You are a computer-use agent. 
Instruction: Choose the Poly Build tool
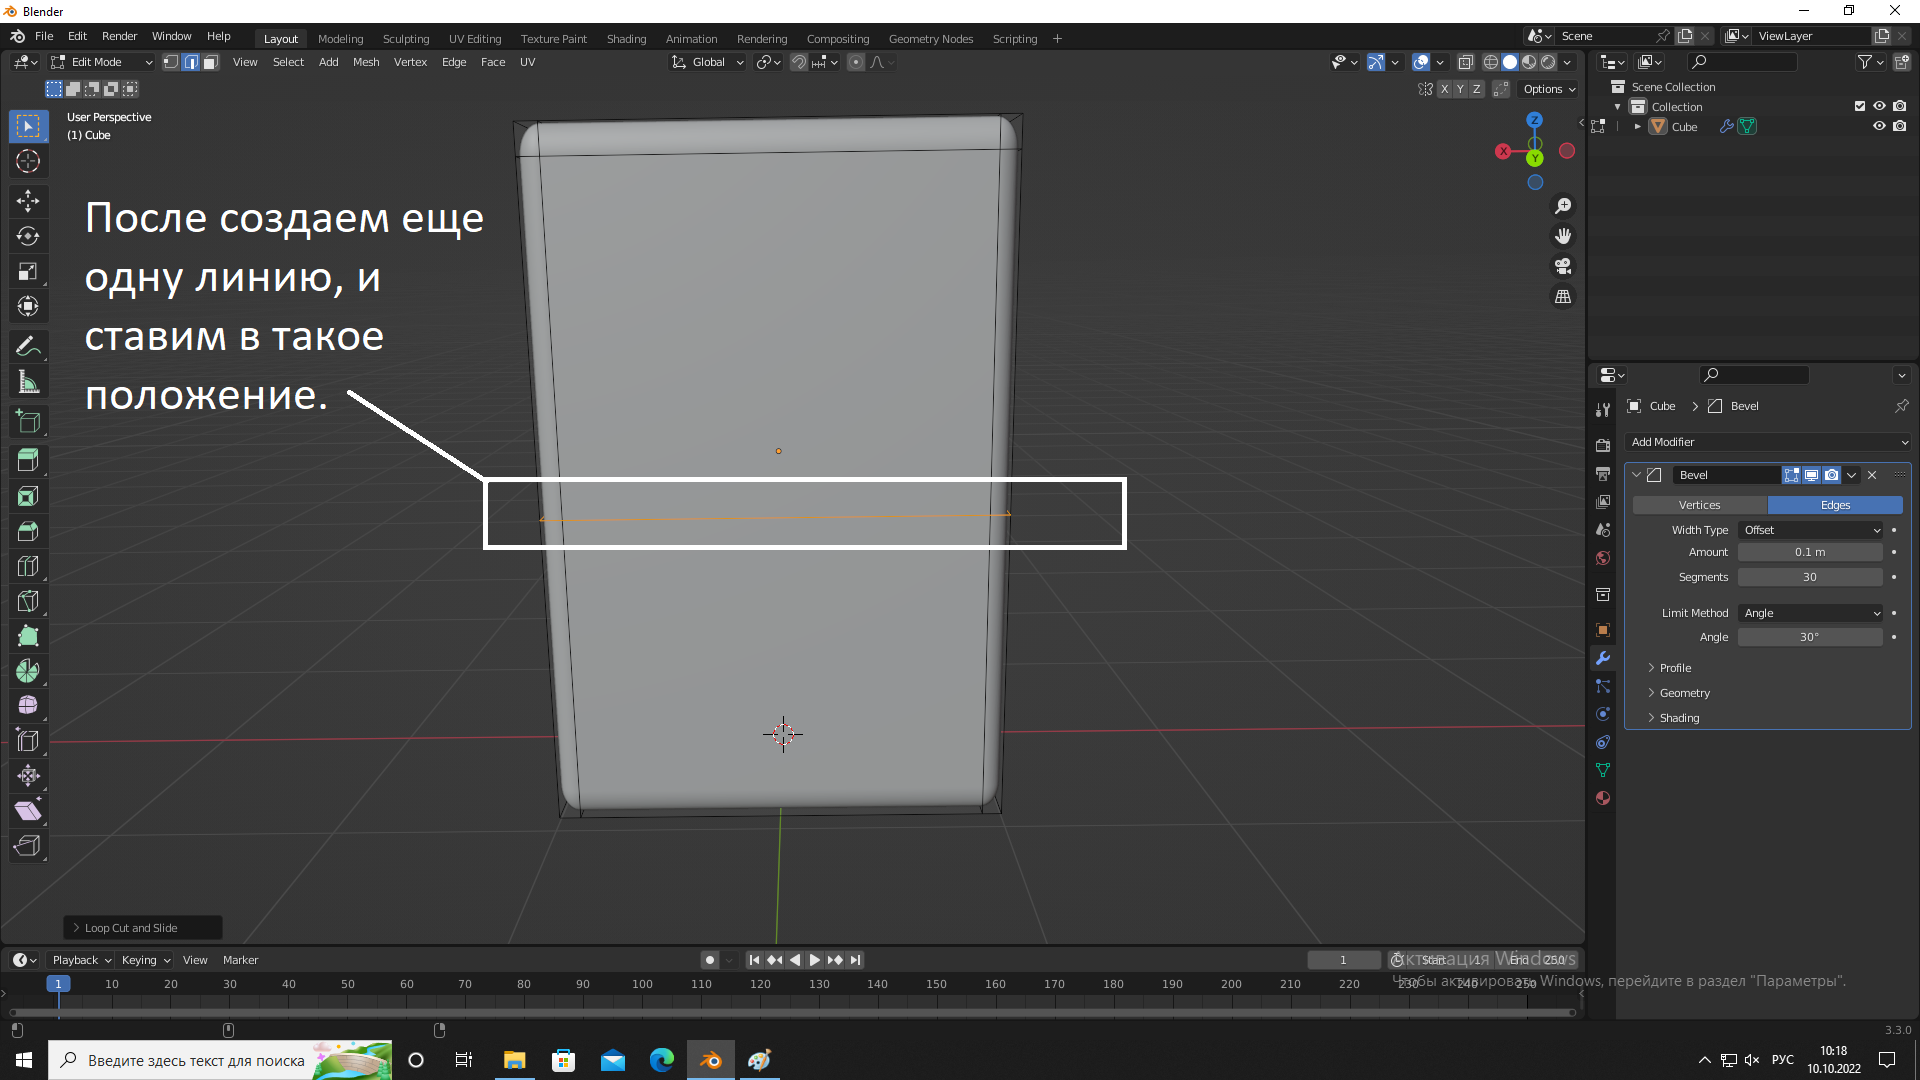28,636
